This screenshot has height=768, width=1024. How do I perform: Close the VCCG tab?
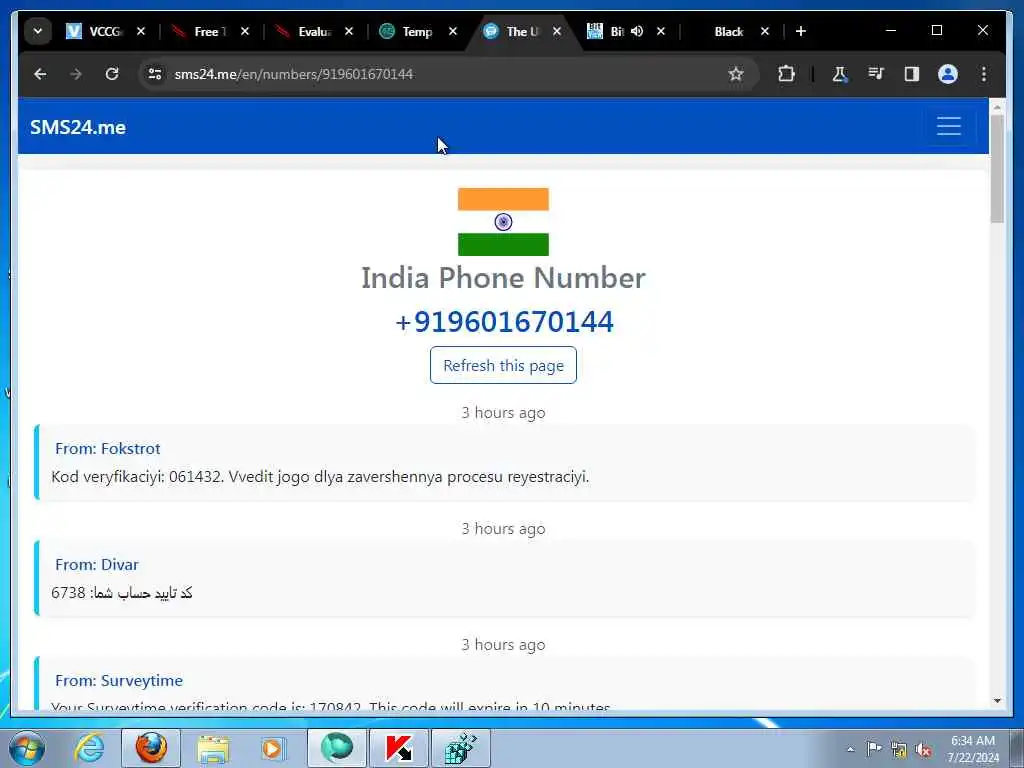[140, 31]
